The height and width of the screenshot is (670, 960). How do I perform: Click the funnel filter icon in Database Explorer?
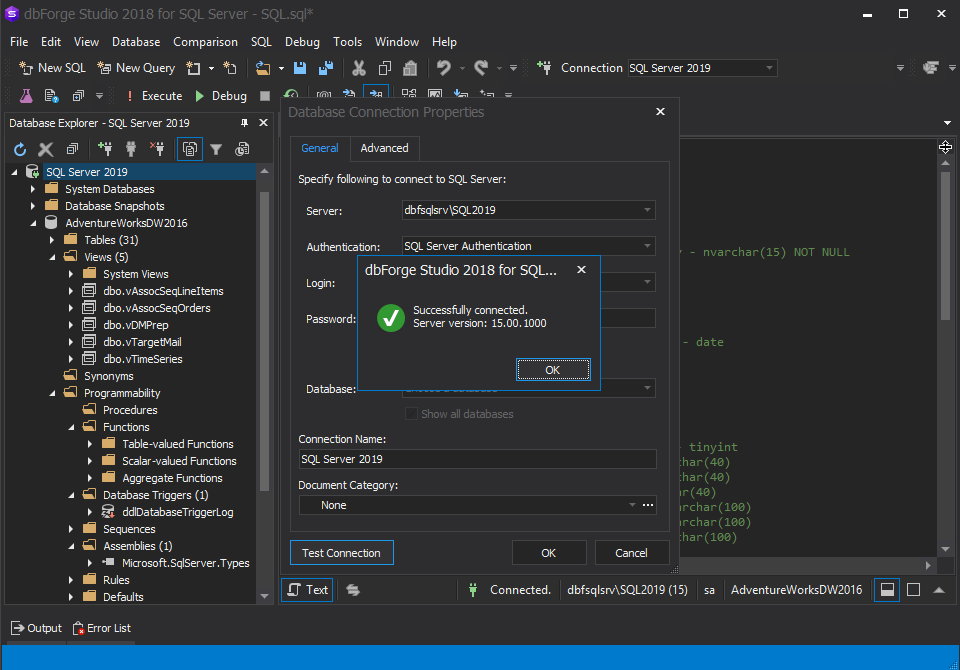(216, 149)
